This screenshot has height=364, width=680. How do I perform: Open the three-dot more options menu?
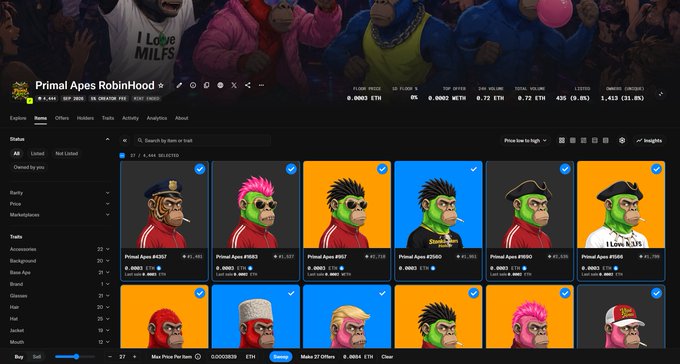pyautogui.click(x=261, y=85)
